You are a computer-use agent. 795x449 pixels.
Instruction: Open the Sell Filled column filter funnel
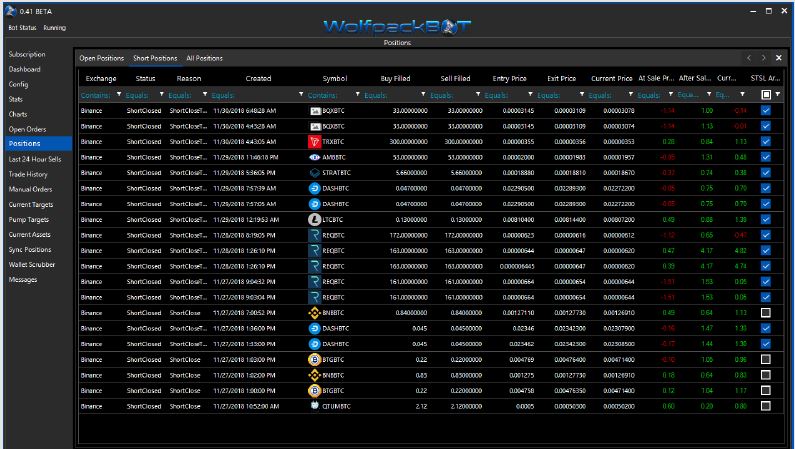click(x=478, y=94)
